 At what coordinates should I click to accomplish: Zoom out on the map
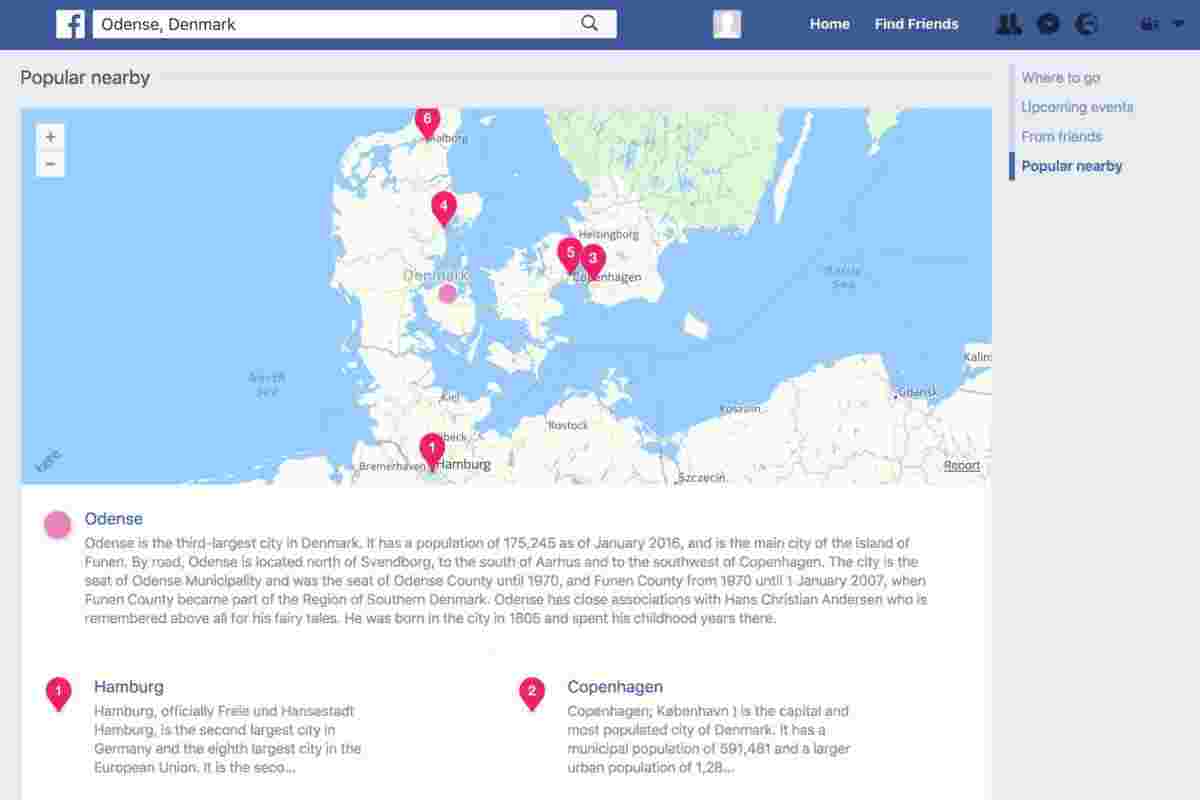50,164
